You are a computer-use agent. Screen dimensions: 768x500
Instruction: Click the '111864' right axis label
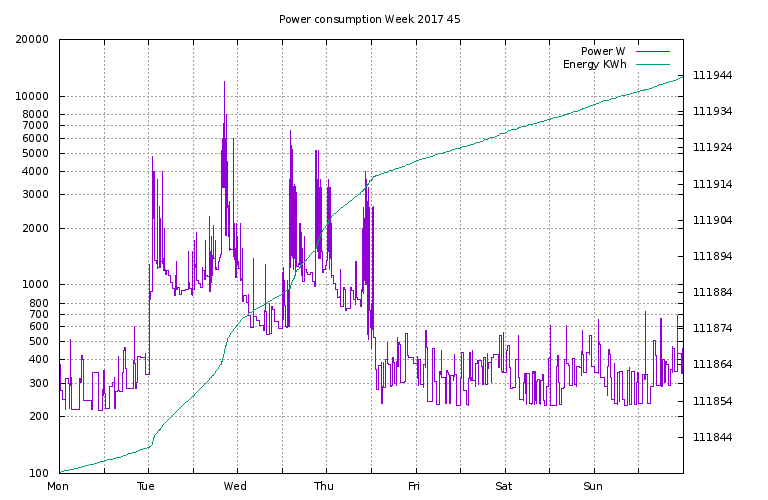pos(712,364)
